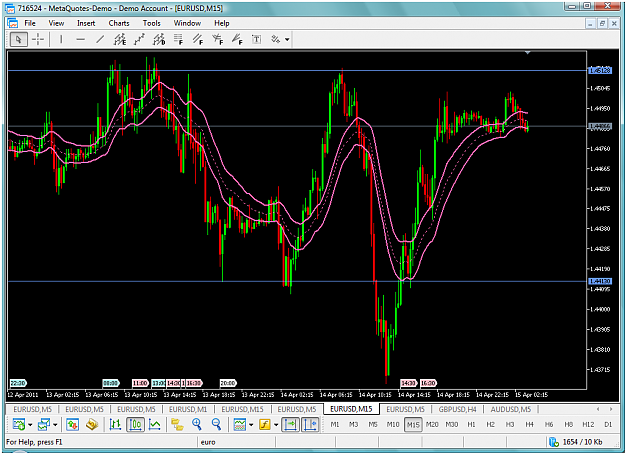Image resolution: width=625 pixels, height=453 pixels.
Task: Activate the Crosshair tool
Action: (x=38, y=39)
